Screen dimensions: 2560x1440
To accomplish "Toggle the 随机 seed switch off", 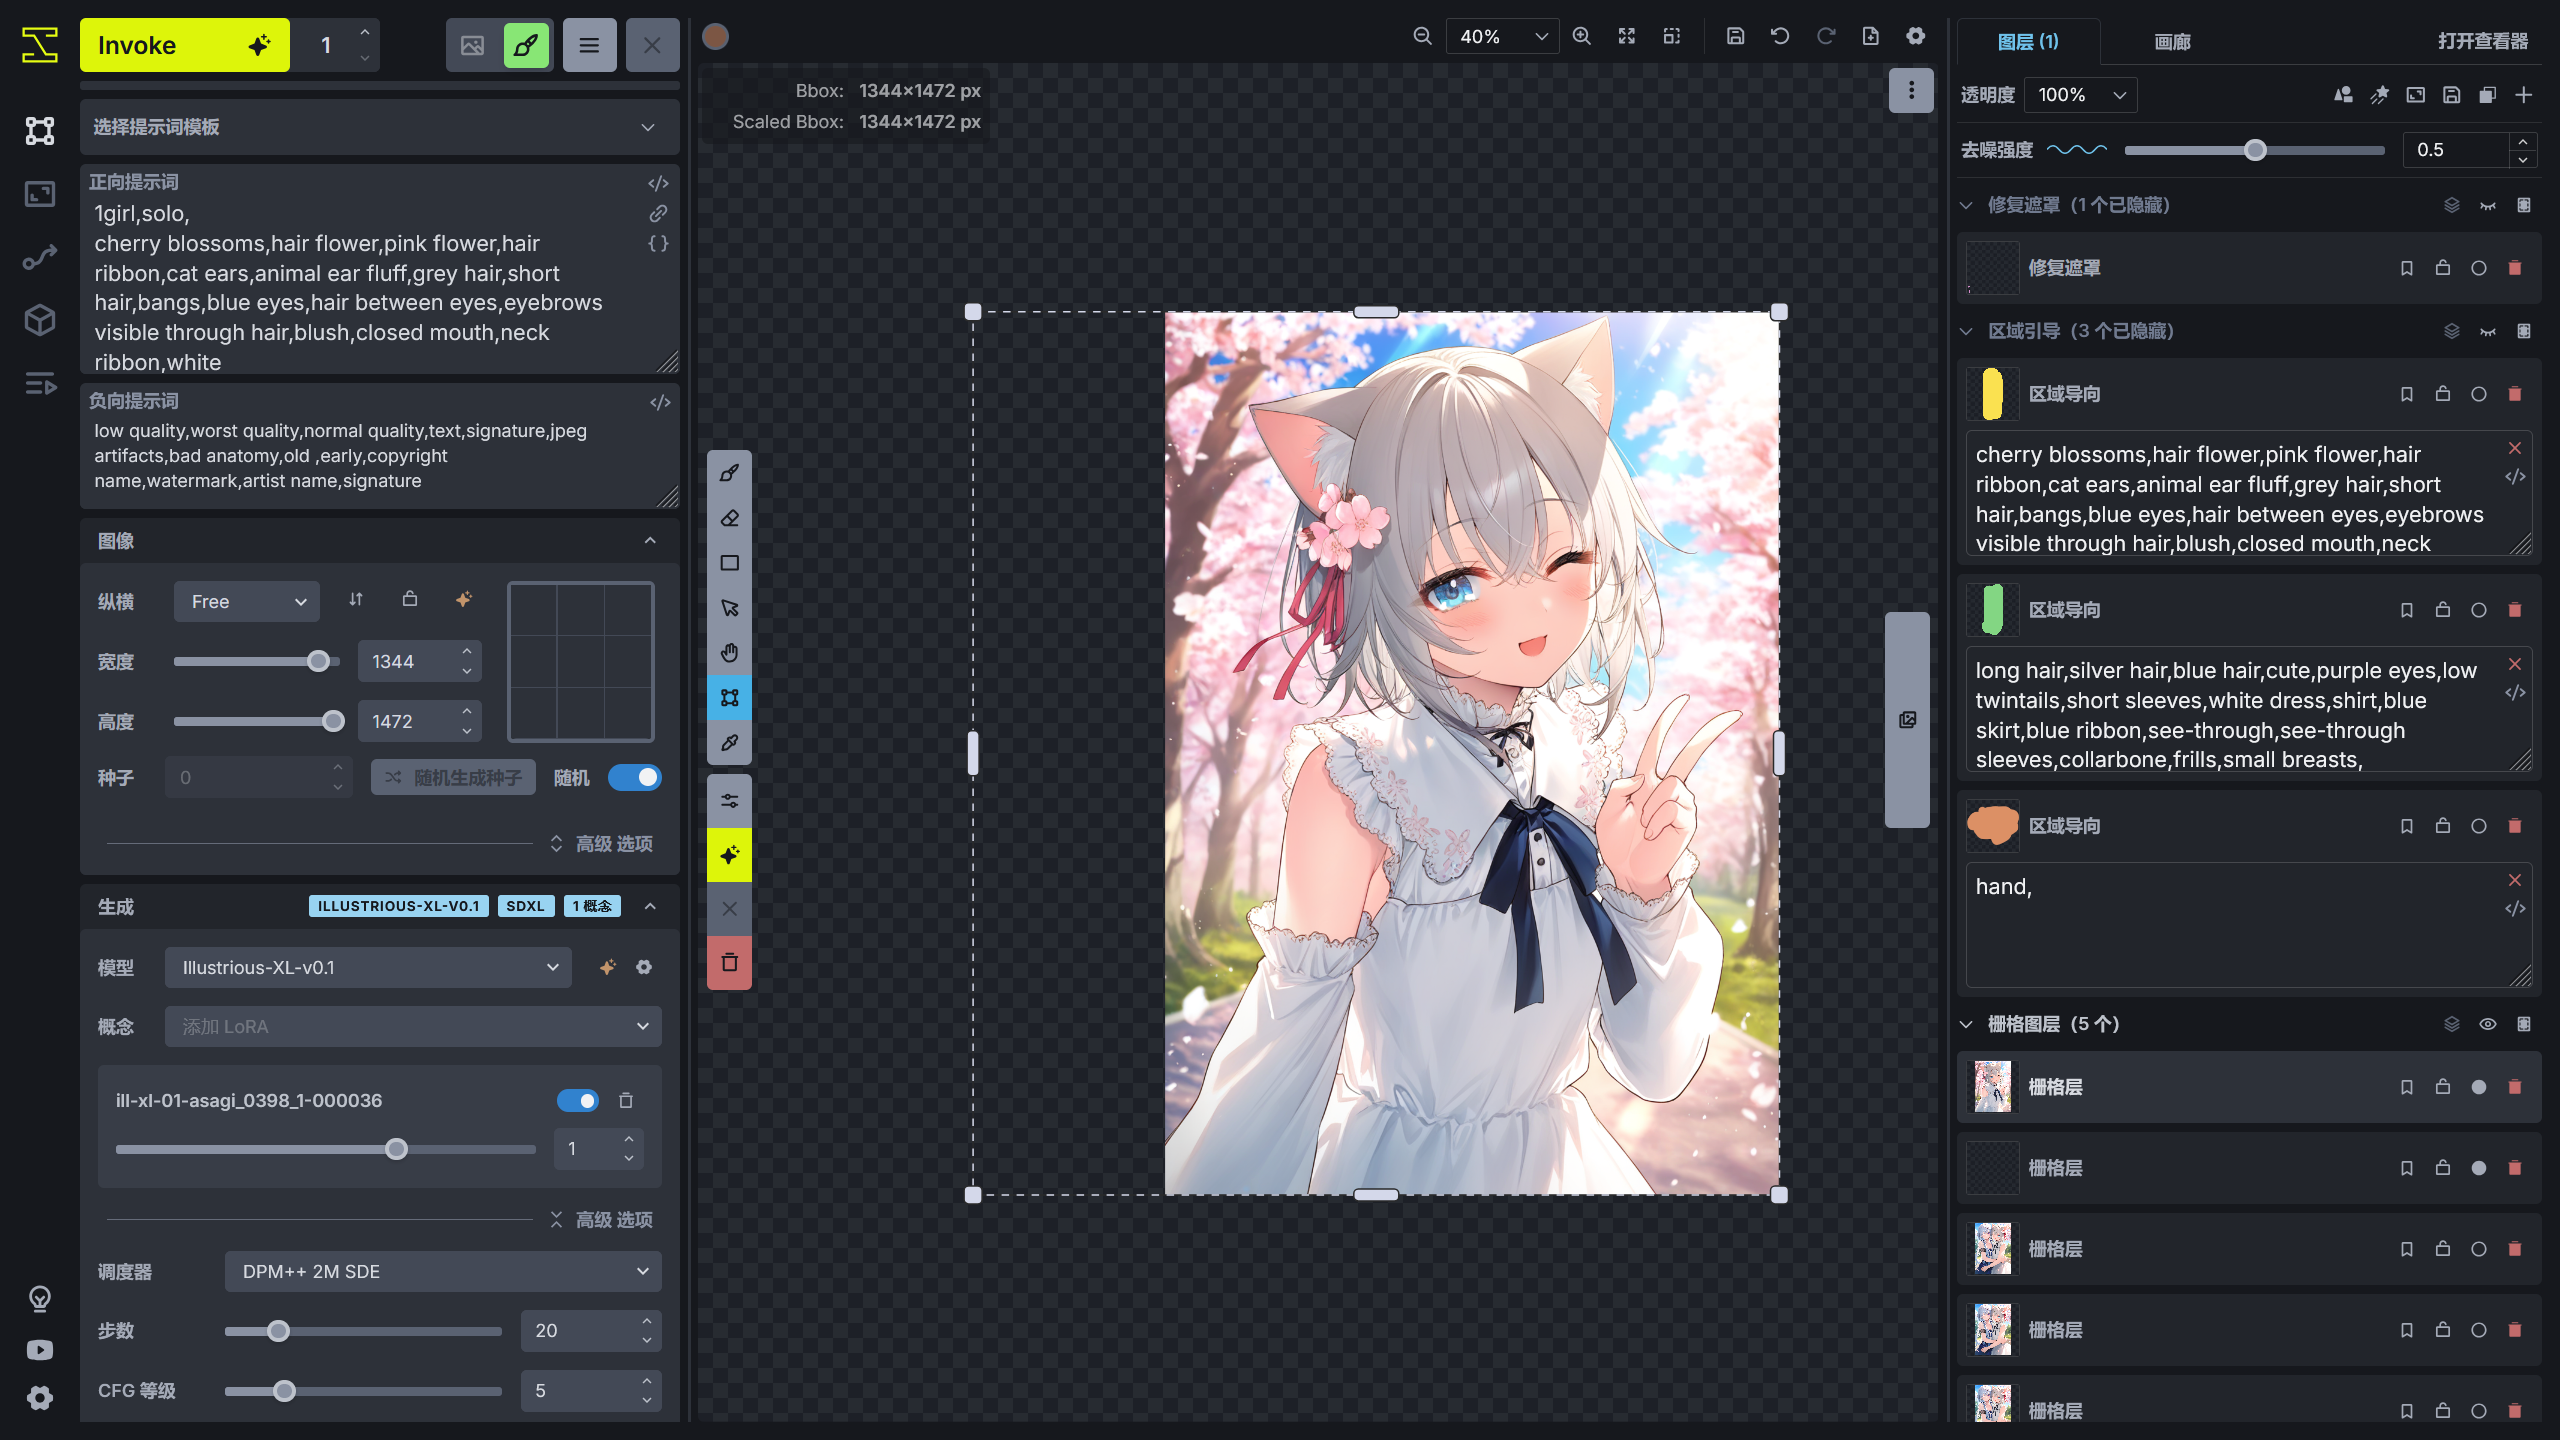I will (x=635, y=777).
